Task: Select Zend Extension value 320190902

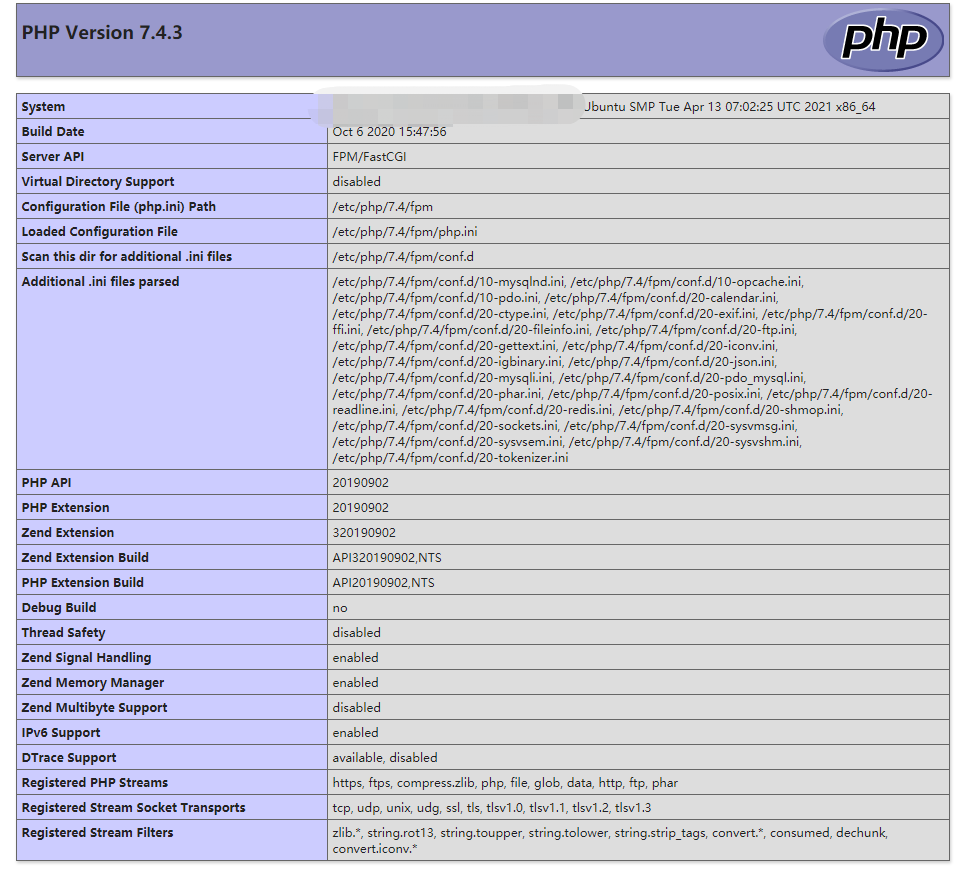Action: (365, 533)
